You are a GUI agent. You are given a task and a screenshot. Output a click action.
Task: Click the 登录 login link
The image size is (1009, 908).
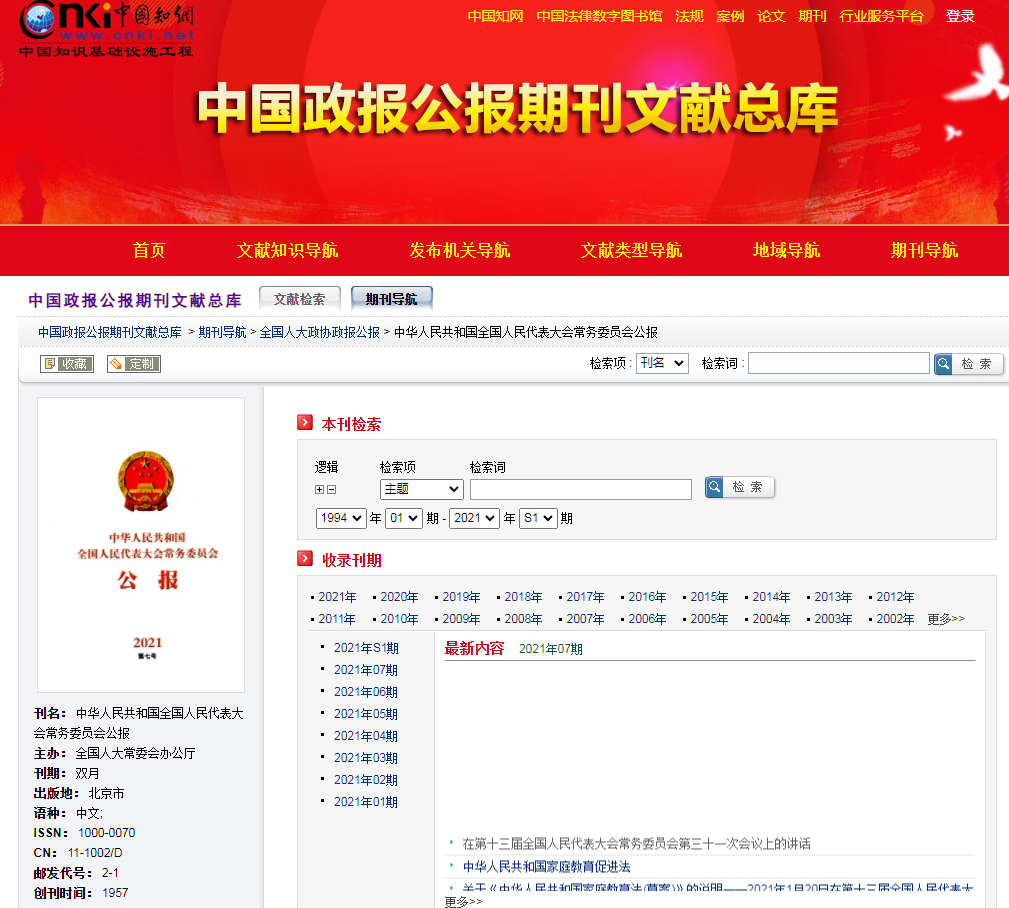[x=960, y=16]
